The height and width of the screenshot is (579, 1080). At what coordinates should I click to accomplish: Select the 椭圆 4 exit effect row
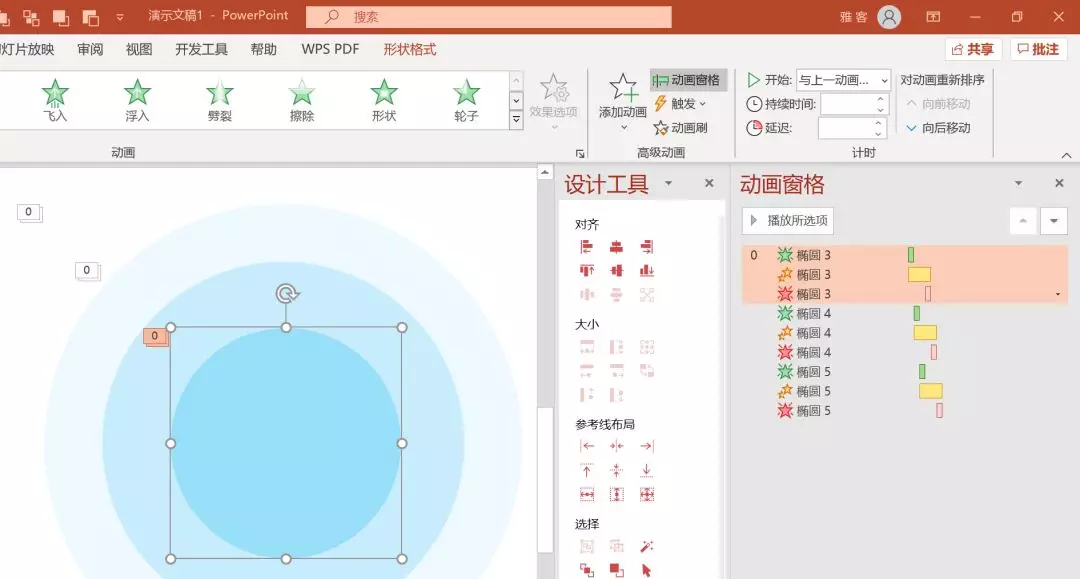click(x=904, y=352)
